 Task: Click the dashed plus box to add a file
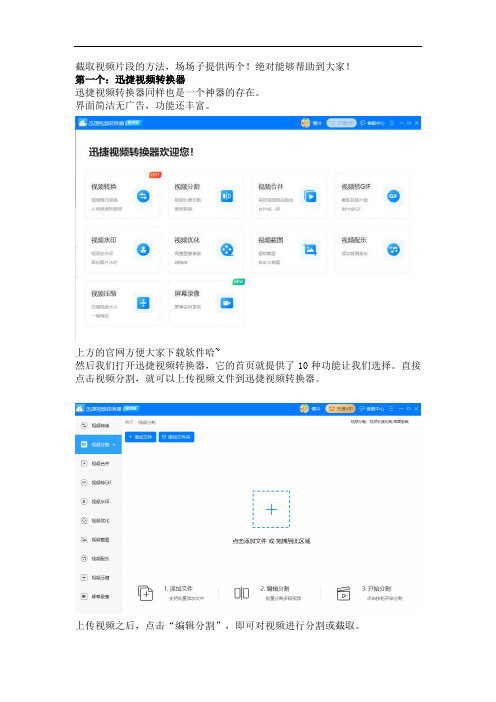point(271,509)
